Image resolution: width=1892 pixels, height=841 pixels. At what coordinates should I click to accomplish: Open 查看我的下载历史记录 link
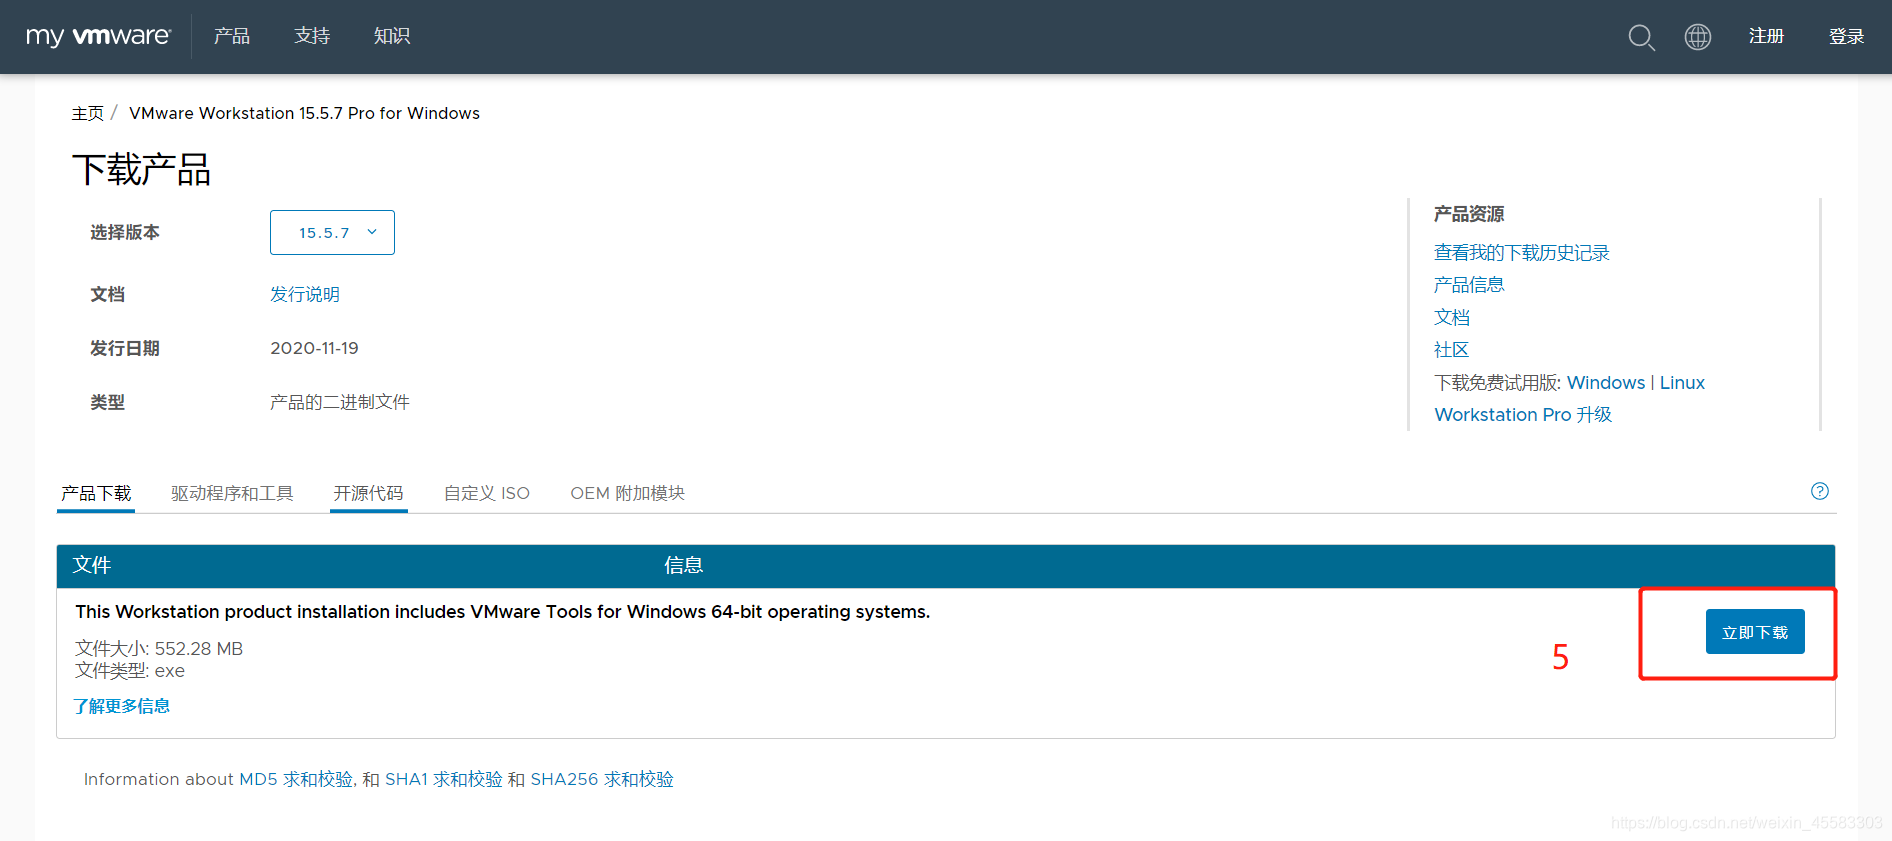[x=1522, y=253]
